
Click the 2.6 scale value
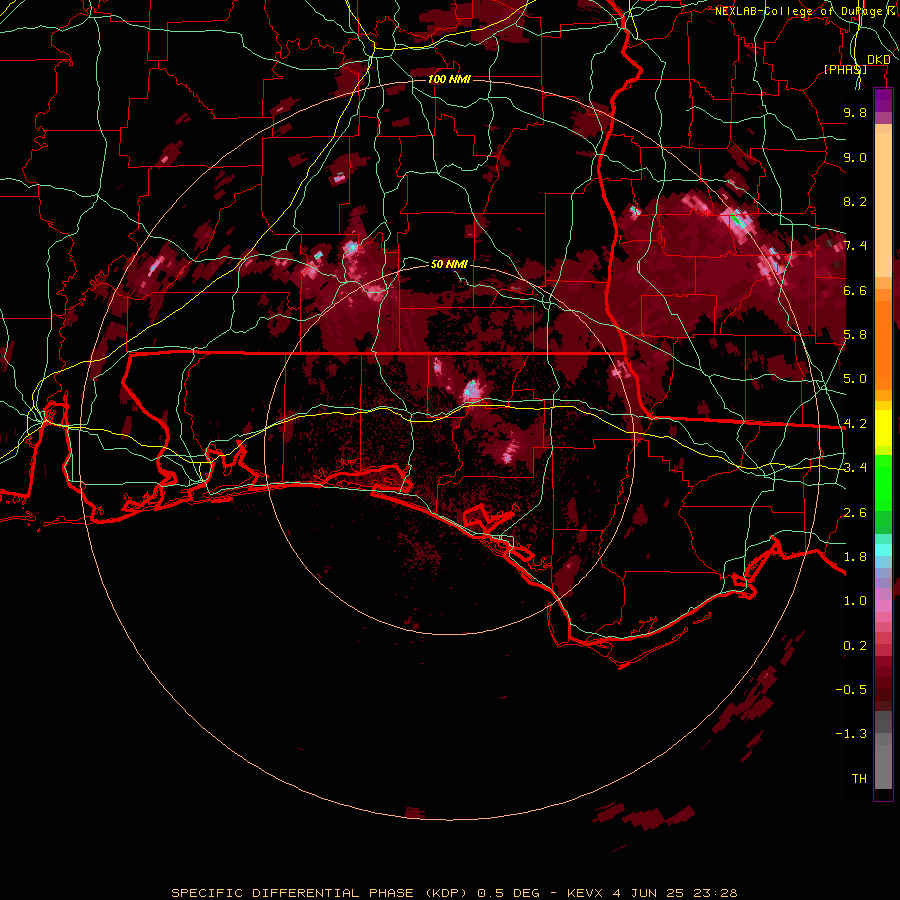pyautogui.click(x=855, y=513)
